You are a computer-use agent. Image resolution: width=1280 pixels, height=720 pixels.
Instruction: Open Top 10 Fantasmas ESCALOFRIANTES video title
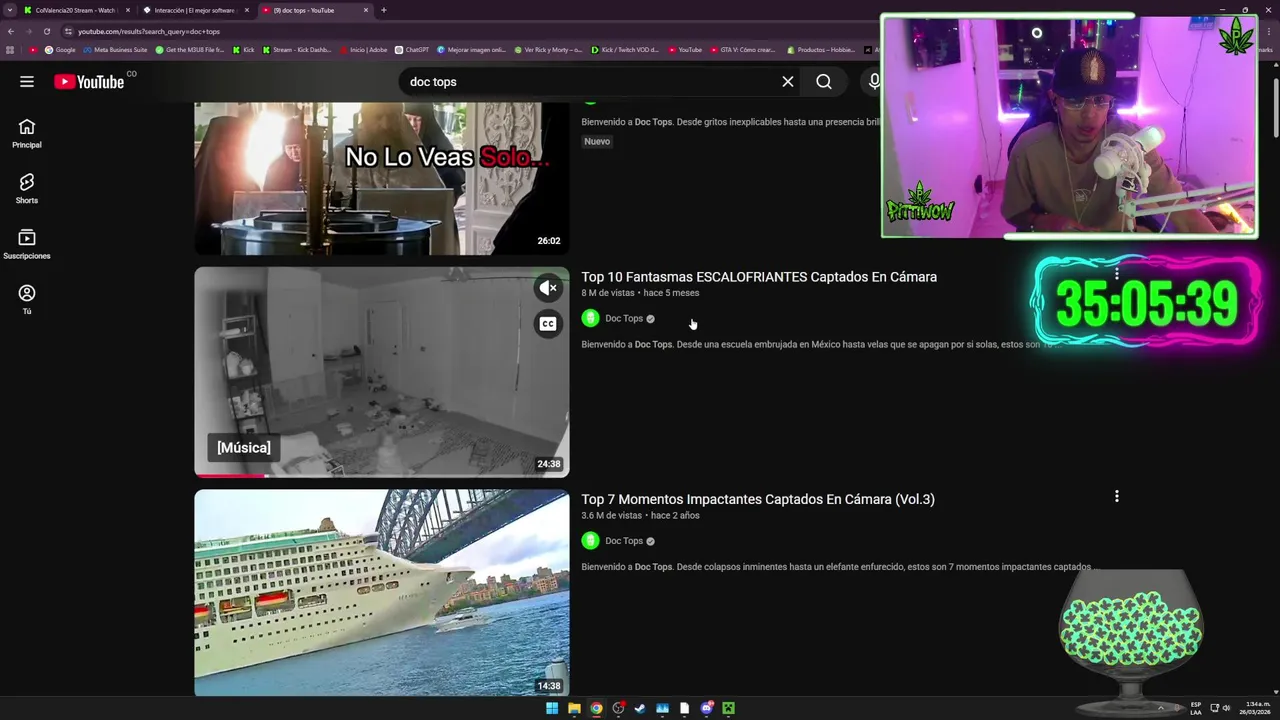(759, 277)
